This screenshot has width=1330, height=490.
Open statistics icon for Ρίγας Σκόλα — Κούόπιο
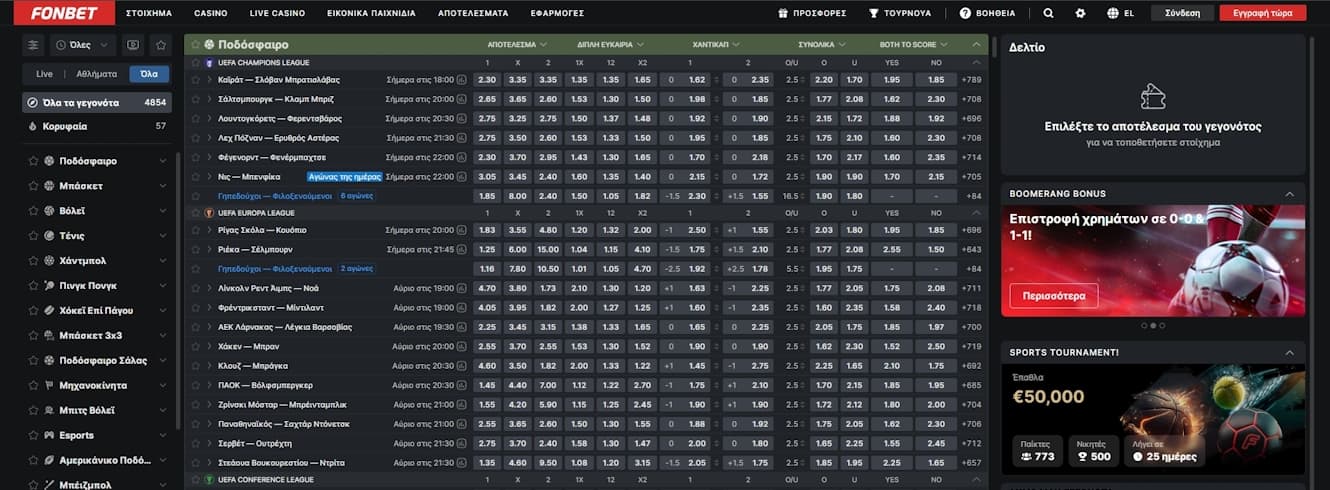tap(462, 231)
